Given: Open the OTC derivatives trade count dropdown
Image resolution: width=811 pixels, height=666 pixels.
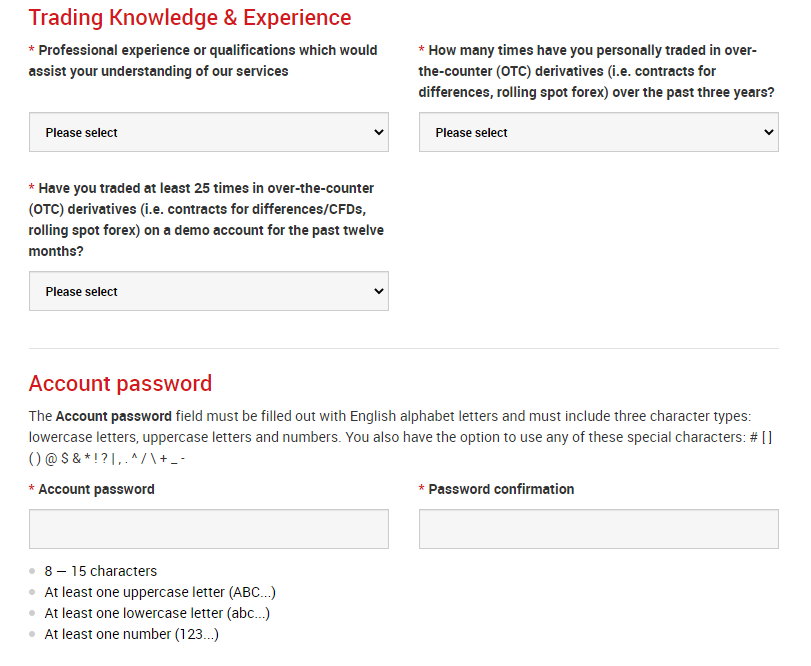Looking at the screenshot, I should (598, 132).
